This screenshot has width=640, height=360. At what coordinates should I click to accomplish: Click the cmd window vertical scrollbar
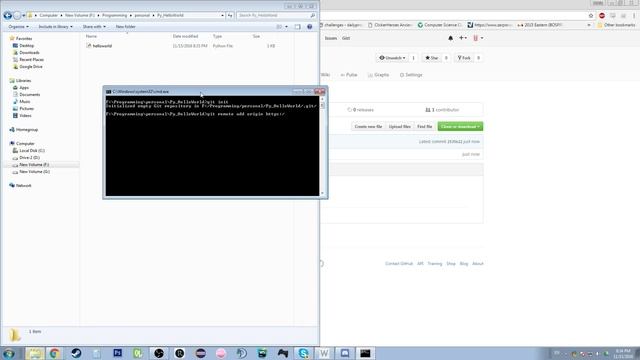[x=322, y=146]
